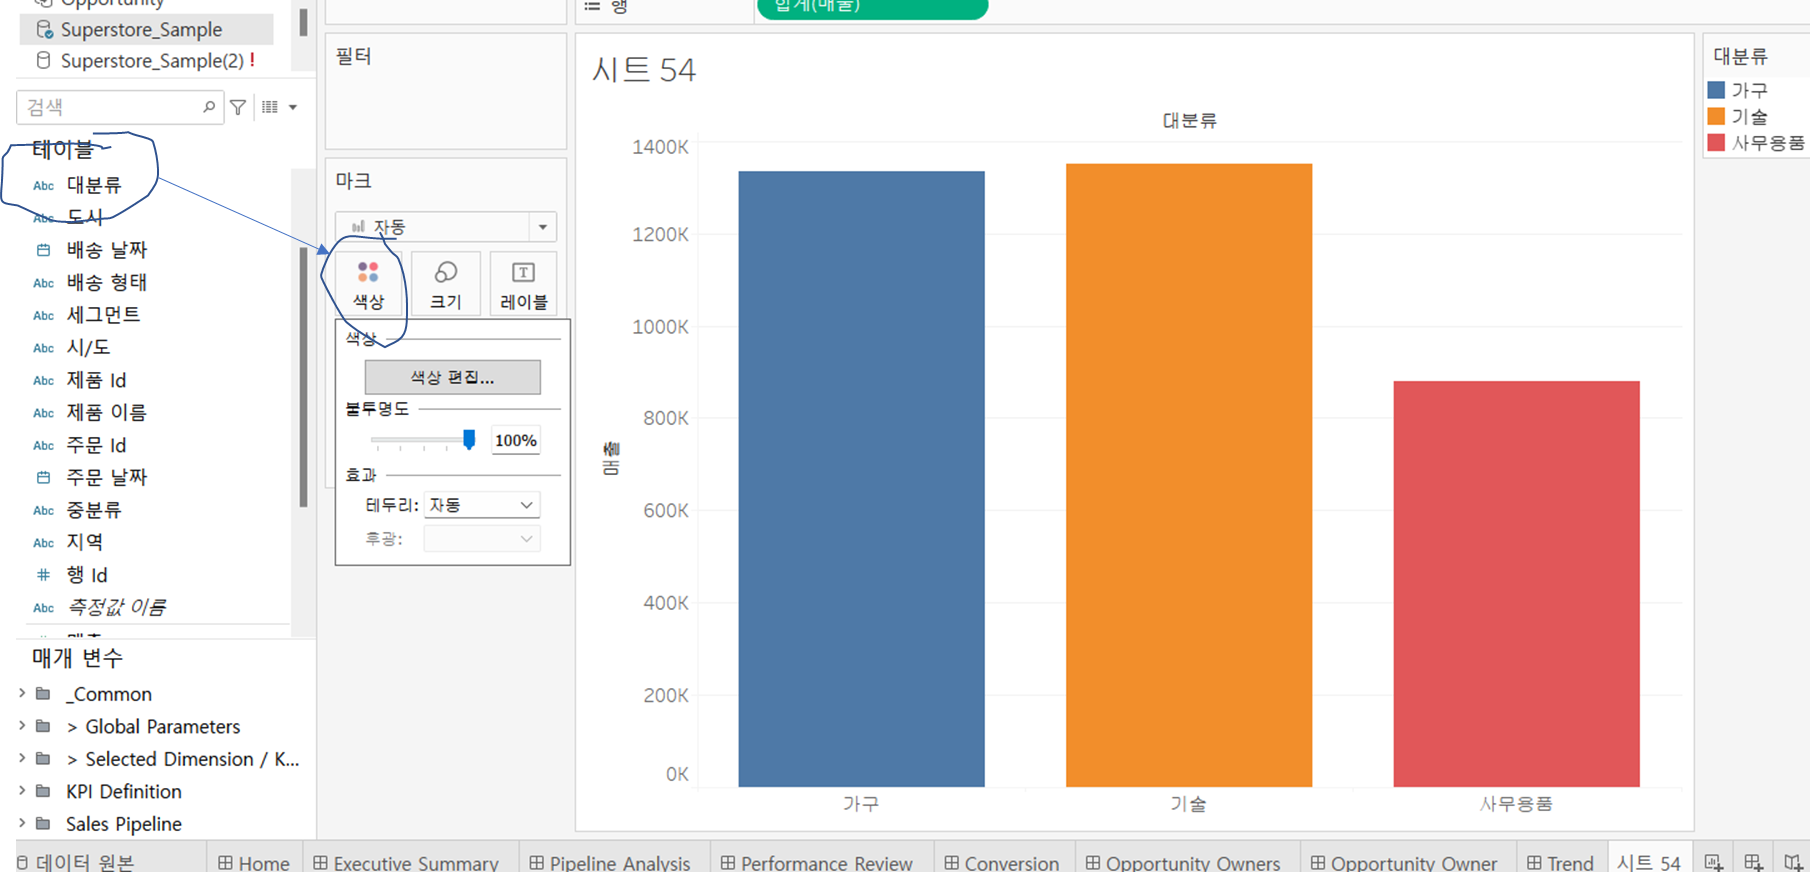Click the 검색 search field

coord(120,107)
